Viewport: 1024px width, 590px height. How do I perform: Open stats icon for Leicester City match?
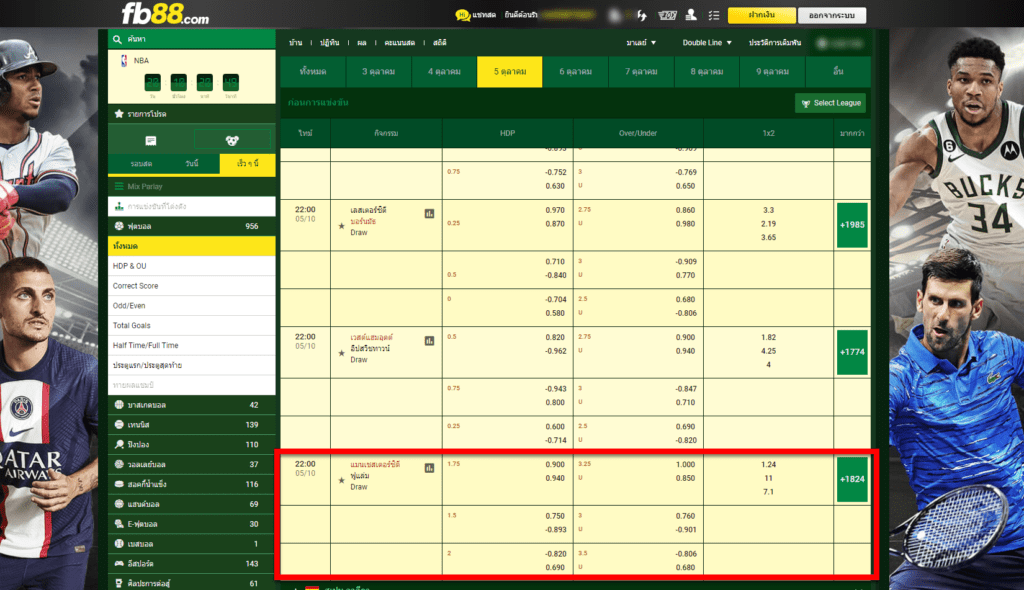(x=429, y=214)
